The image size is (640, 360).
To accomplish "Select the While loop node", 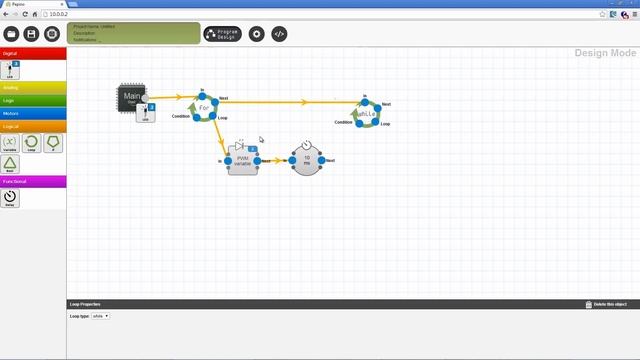I will click(367, 114).
